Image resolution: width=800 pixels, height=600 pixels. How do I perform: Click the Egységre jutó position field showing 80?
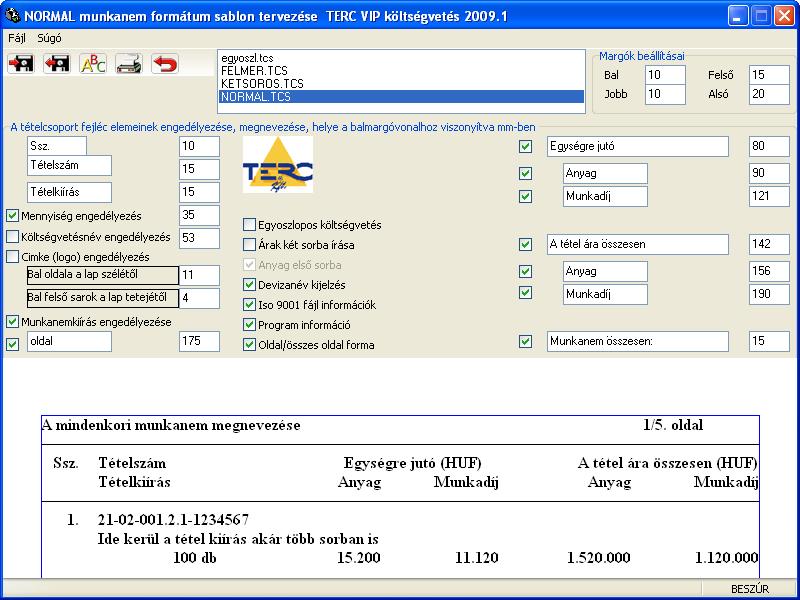pos(769,146)
